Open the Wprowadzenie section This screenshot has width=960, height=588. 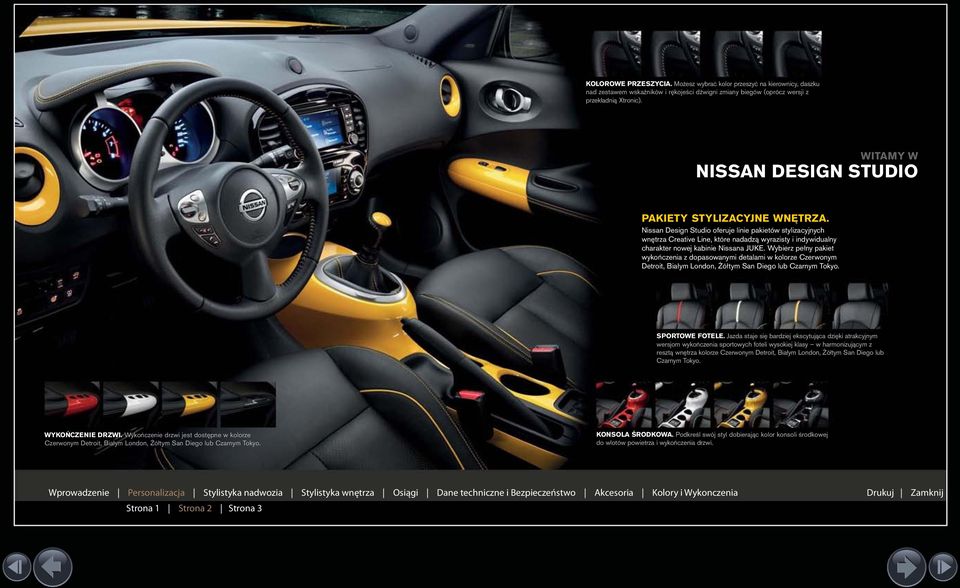click(78, 492)
